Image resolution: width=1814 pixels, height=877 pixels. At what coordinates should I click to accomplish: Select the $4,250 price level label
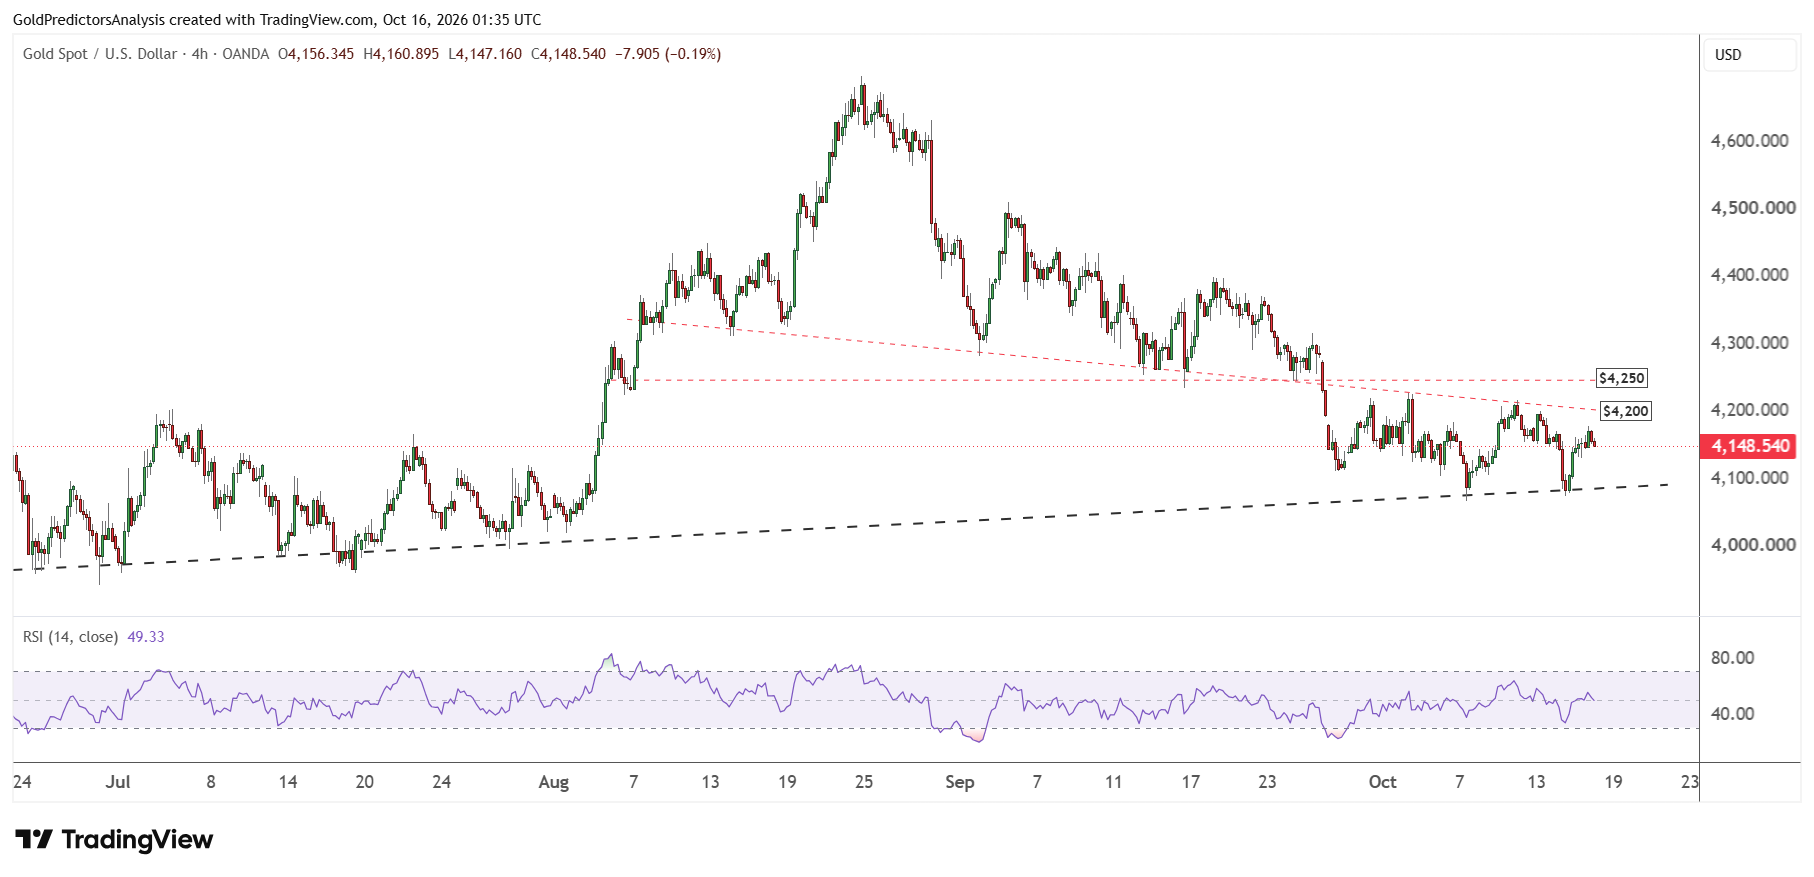[x=1621, y=378]
